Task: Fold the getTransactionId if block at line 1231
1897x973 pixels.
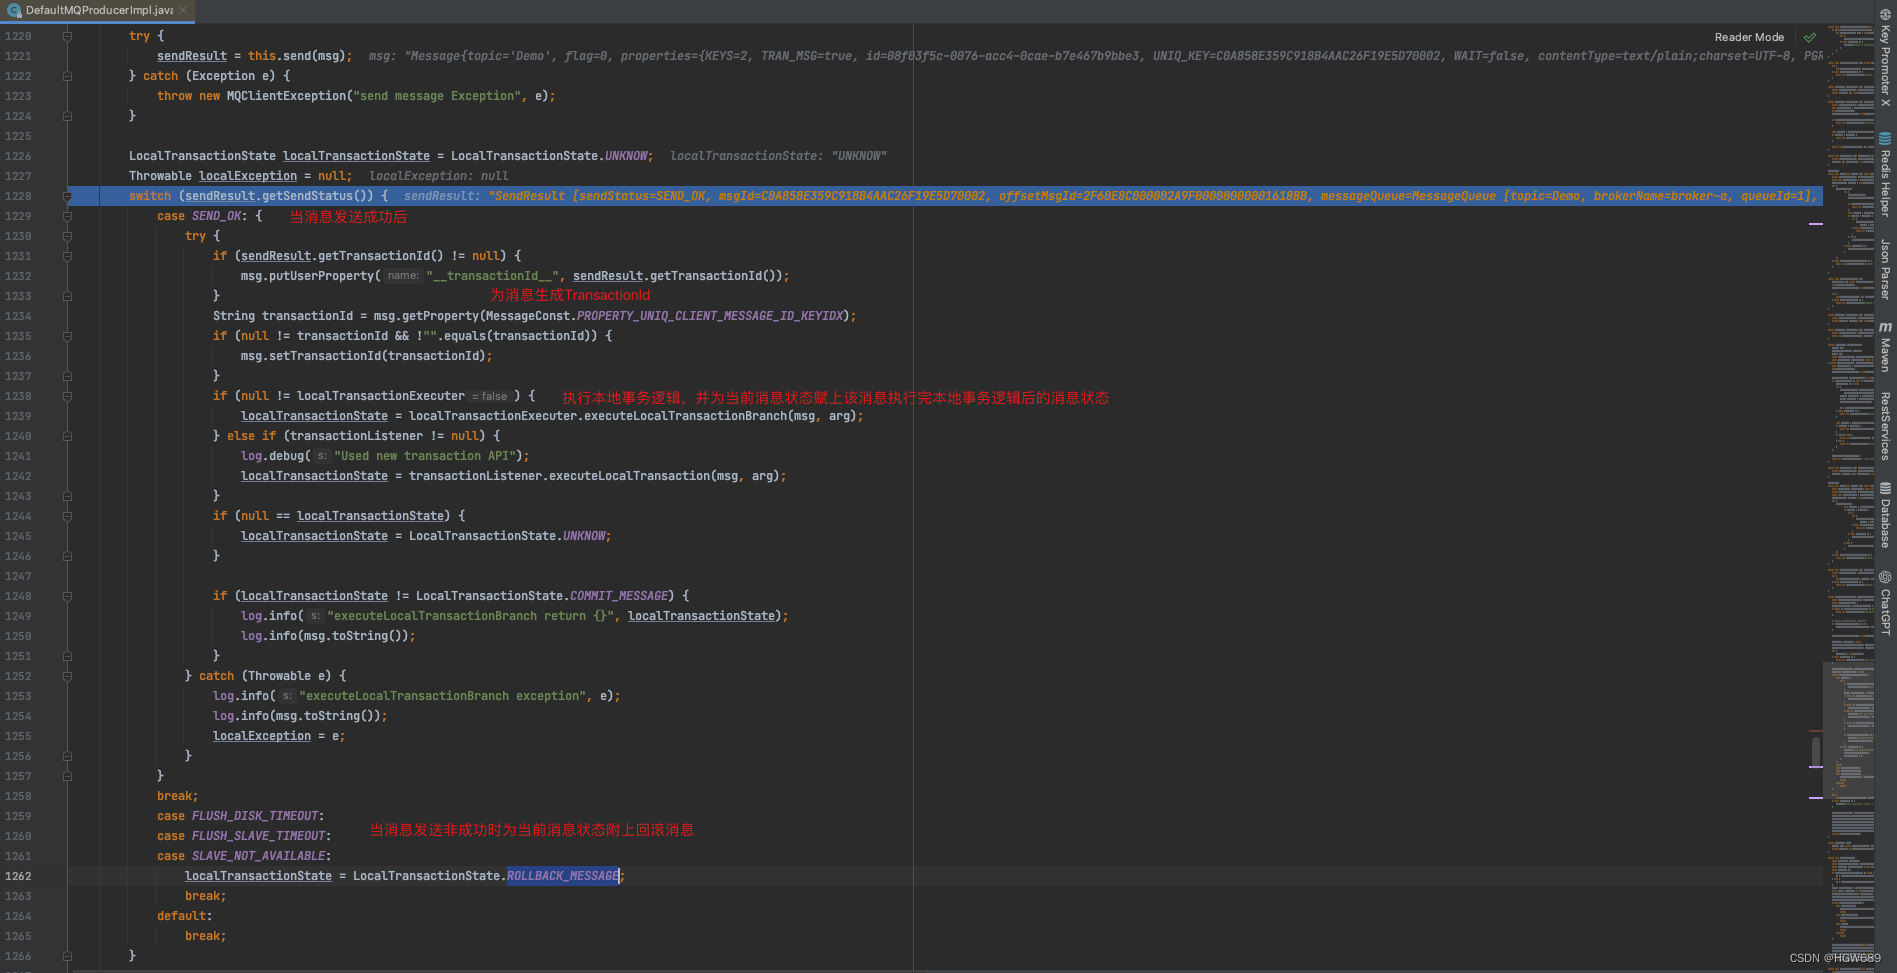Action: (x=67, y=256)
